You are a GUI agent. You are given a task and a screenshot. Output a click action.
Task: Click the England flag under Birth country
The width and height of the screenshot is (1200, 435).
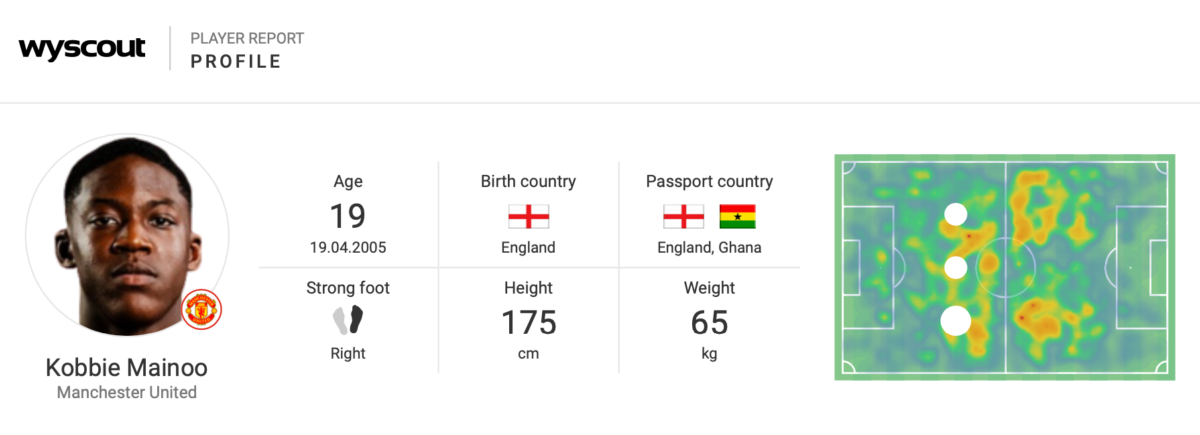tap(528, 216)
